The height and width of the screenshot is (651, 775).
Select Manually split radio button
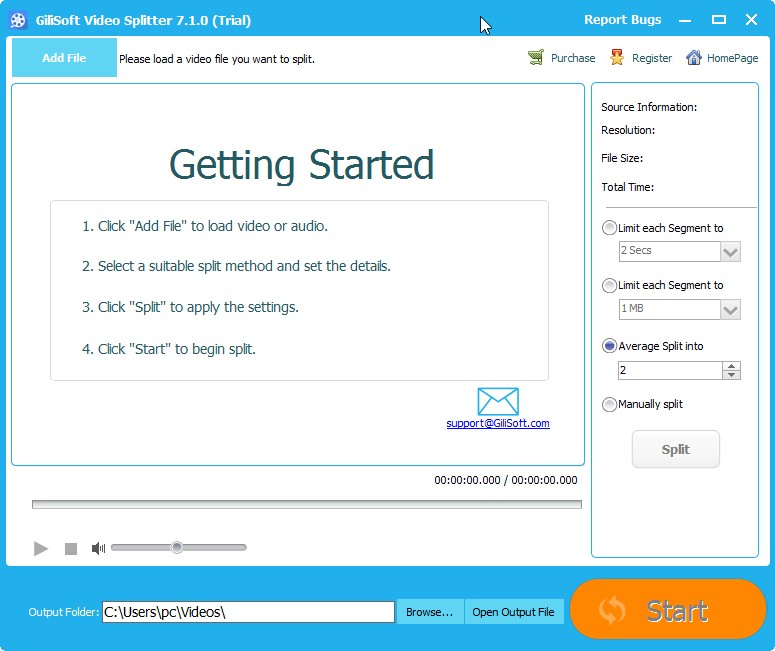pos(609,404)
